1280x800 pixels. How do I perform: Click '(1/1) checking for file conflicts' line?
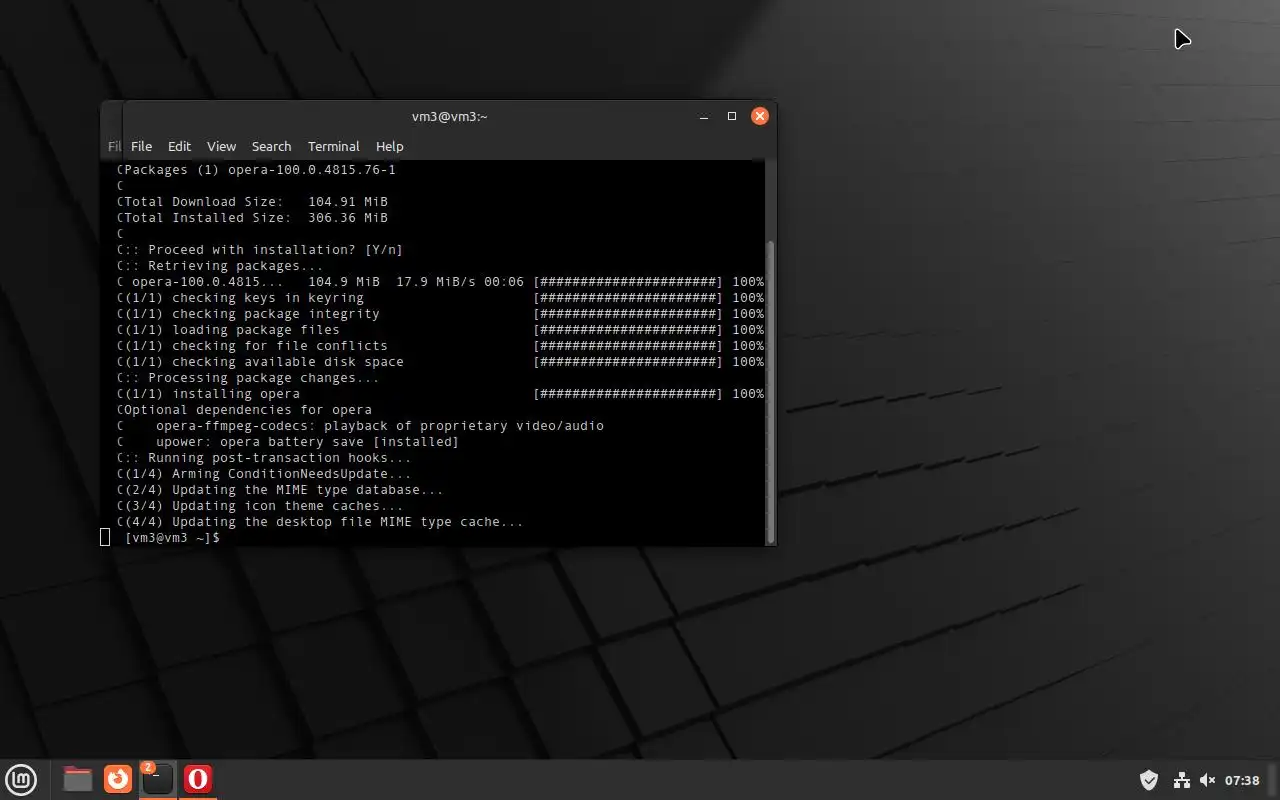(x=444, y=346)
